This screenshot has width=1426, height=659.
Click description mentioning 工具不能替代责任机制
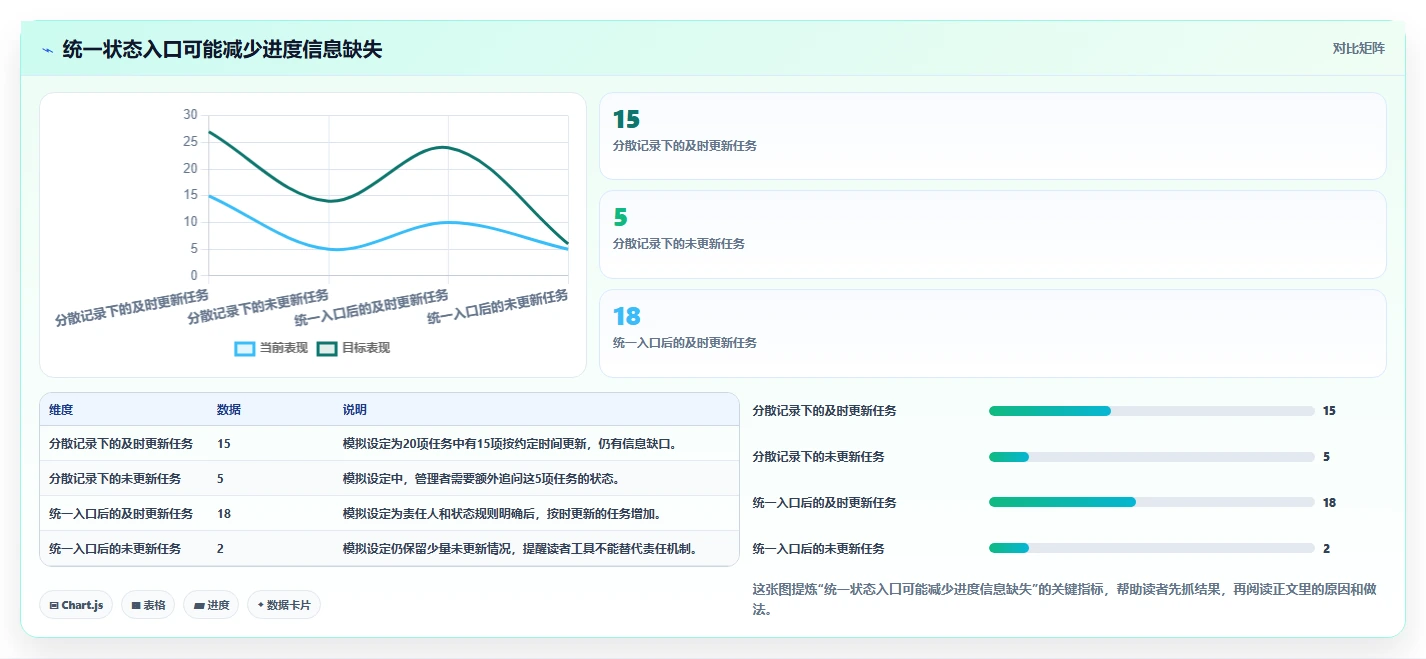pyautogui.click(x=520, y=548)
